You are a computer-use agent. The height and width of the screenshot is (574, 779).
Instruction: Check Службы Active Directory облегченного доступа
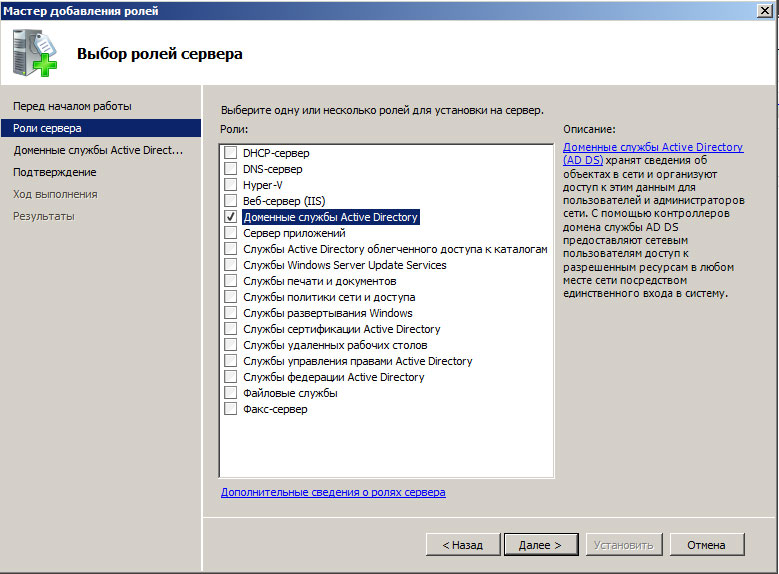(230, 248)
